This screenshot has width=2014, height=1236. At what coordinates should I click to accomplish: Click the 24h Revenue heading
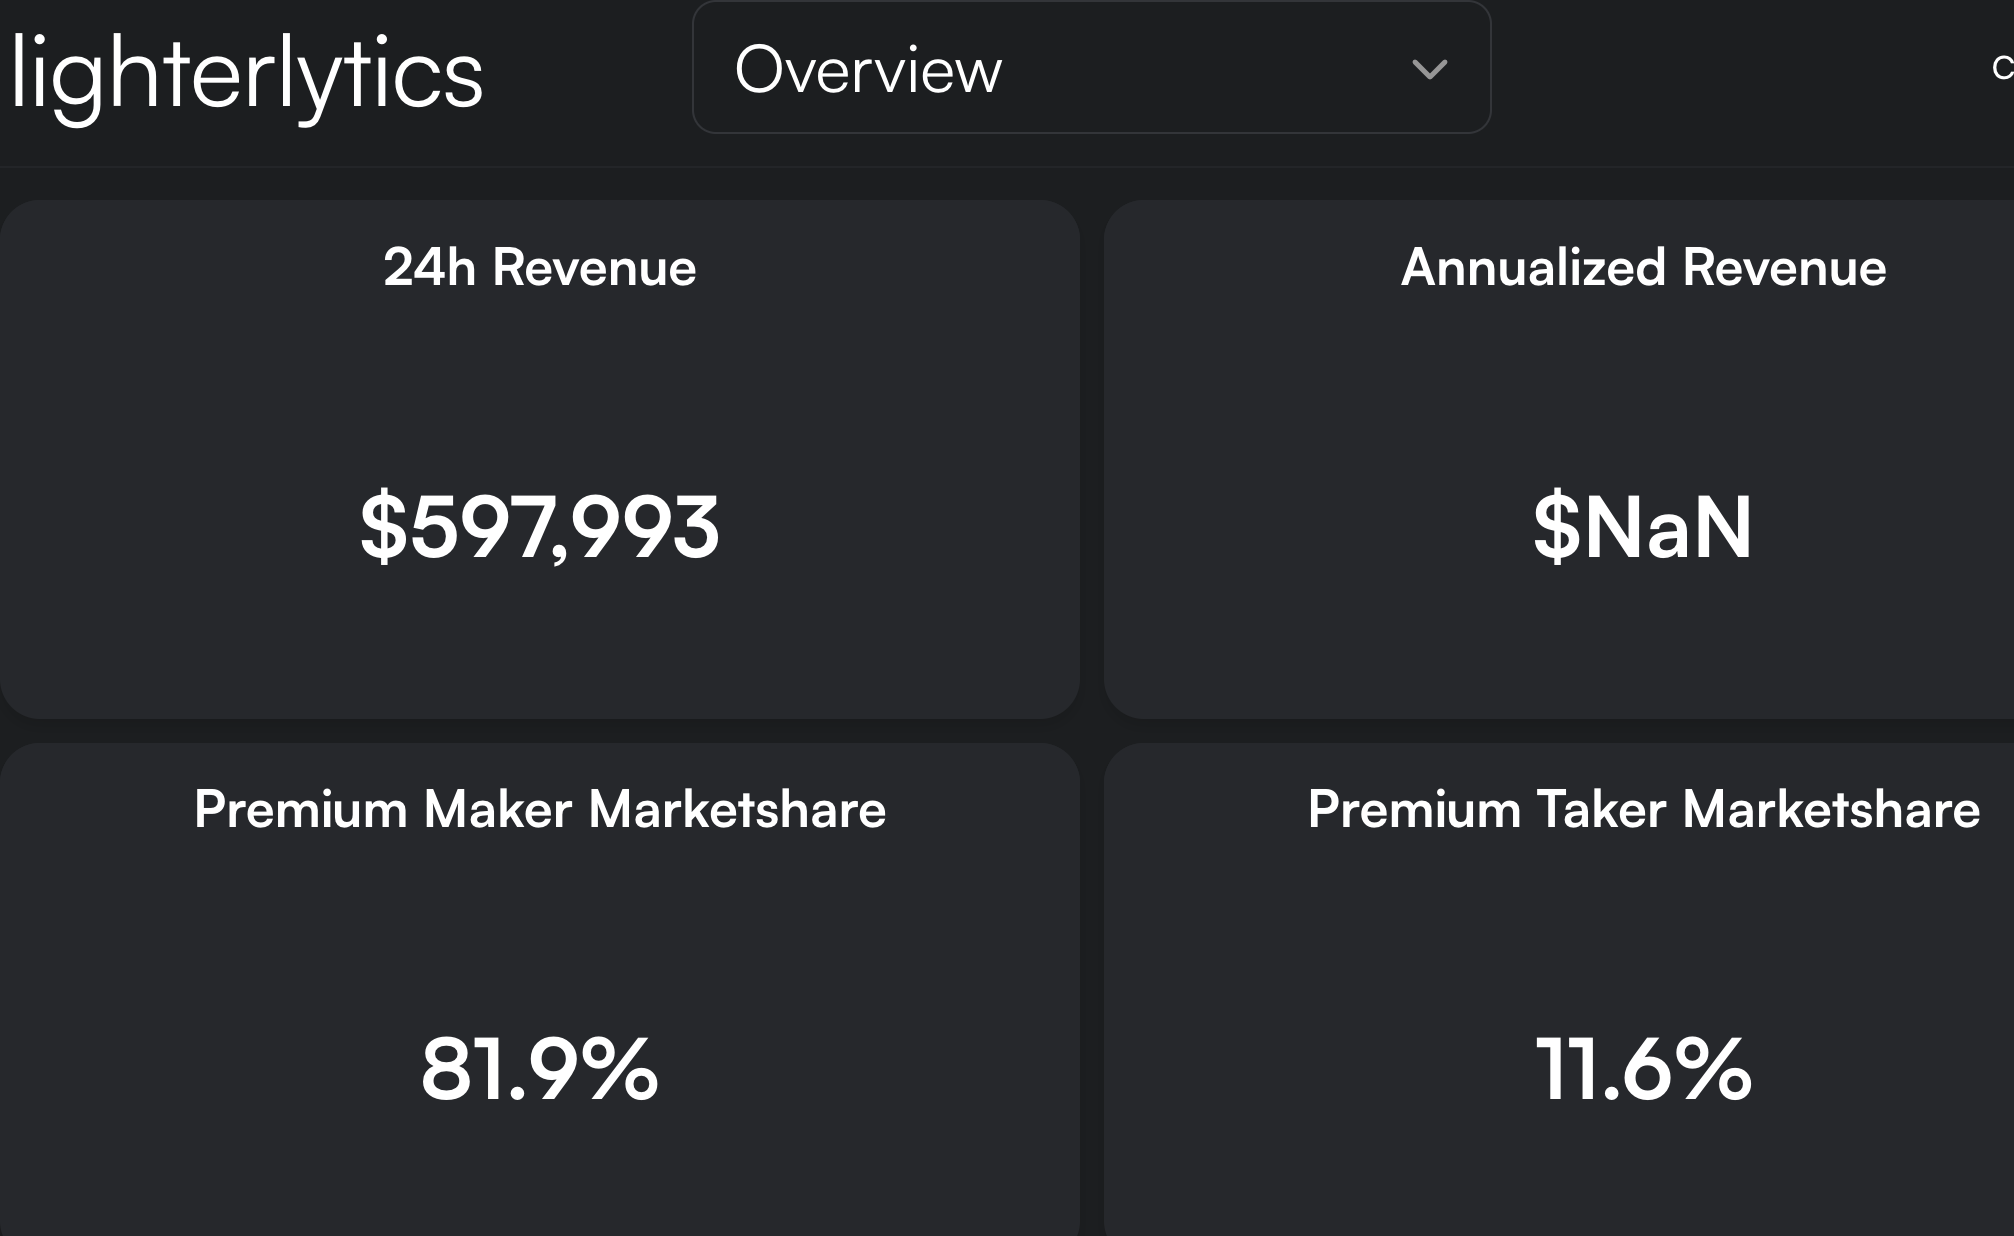tap(539, 268)
